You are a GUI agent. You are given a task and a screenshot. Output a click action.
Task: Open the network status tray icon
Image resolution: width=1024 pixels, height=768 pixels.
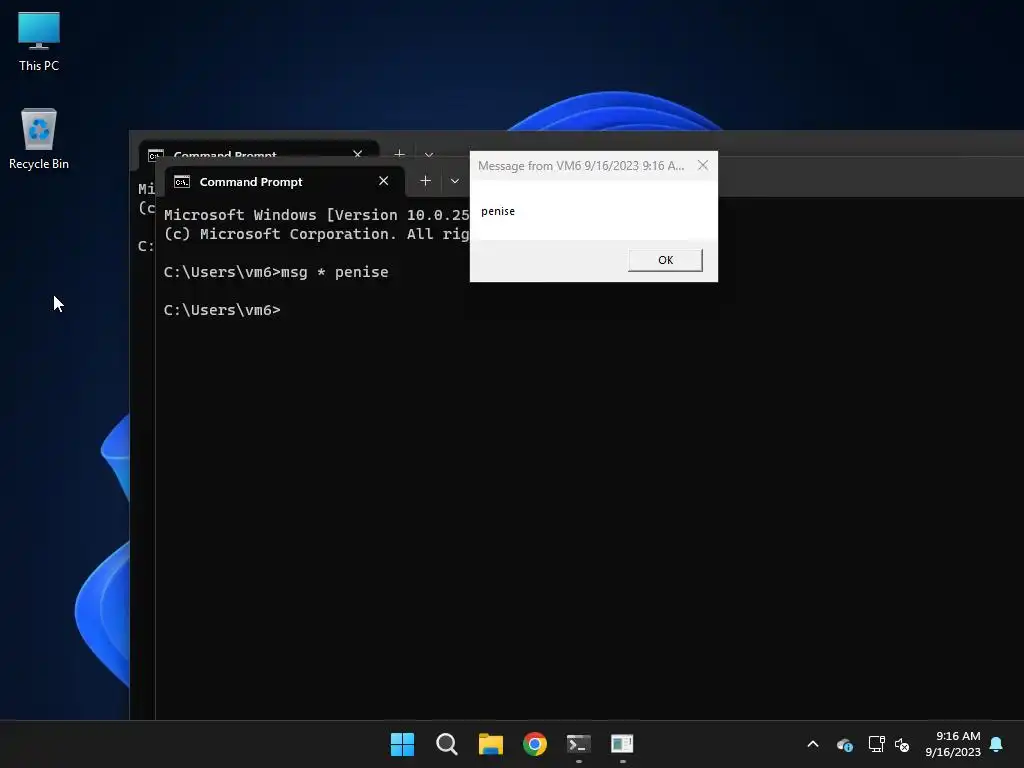pyautogui.click(x=876, y=744)
